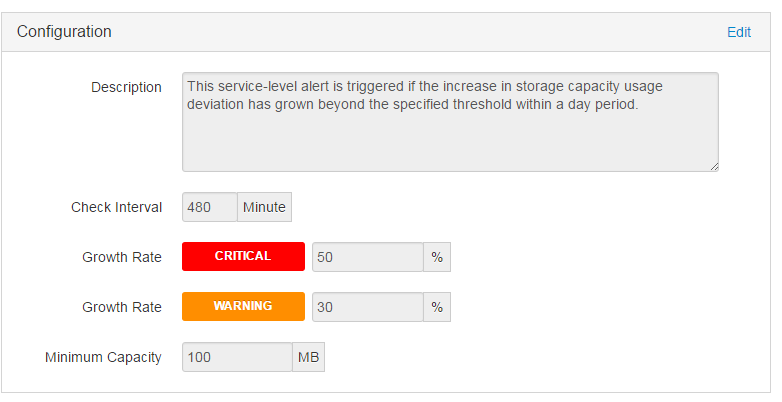Select the Minimum Capacity input showing 100
Screen dimensions: 782x402
tap(237, 357)
